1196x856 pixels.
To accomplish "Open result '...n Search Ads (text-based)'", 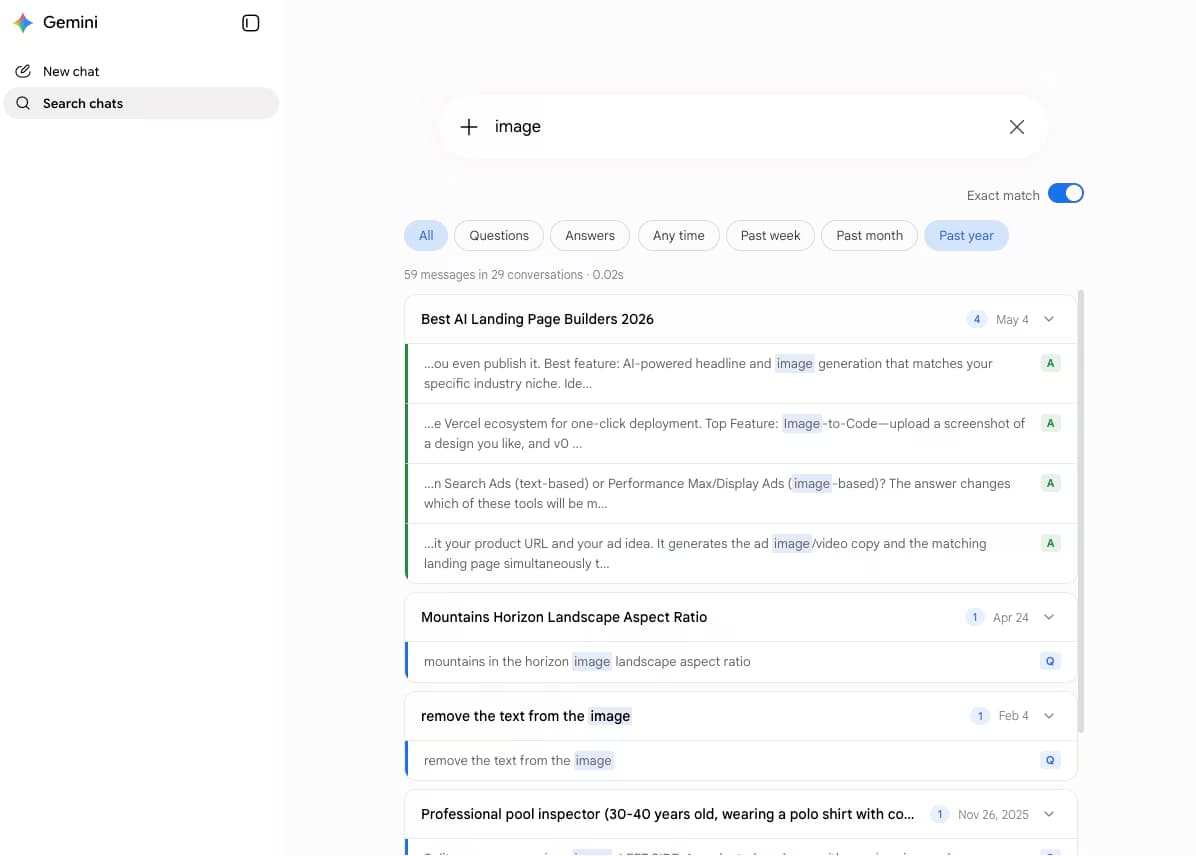I will (741, 494).
